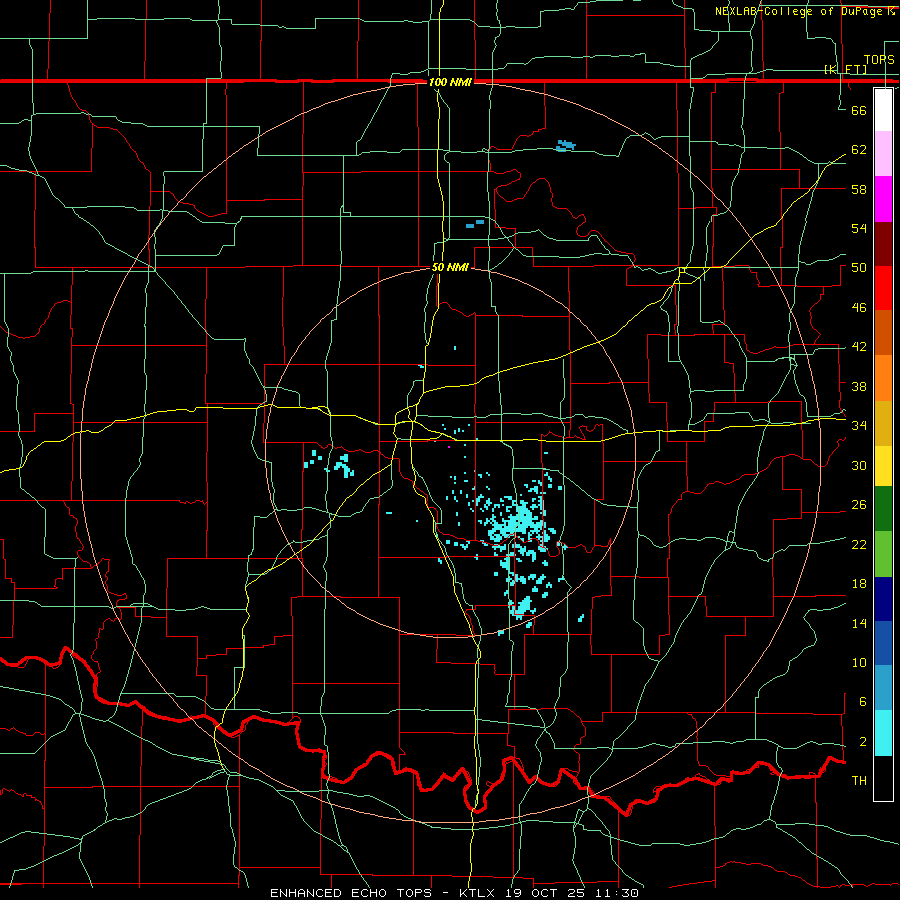
Task: Click the "50" legend value
Action: pyautogui.click(x=859, y=268)
